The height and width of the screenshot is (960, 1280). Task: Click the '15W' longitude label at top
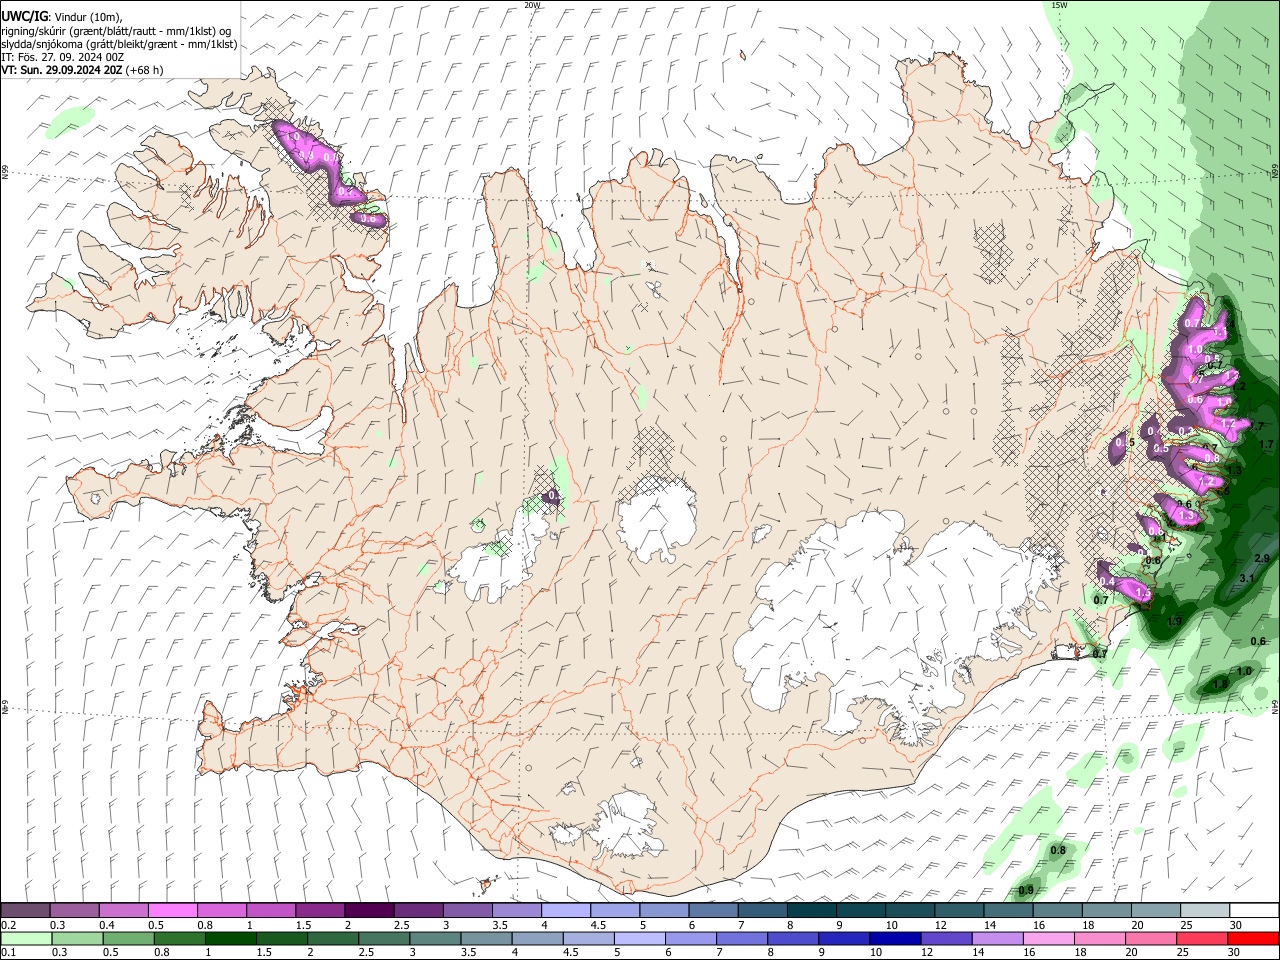point(1060,5)
